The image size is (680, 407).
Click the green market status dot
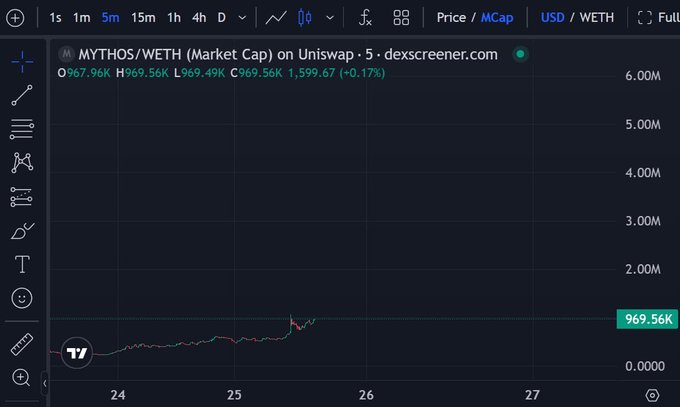tap(520, 54)
